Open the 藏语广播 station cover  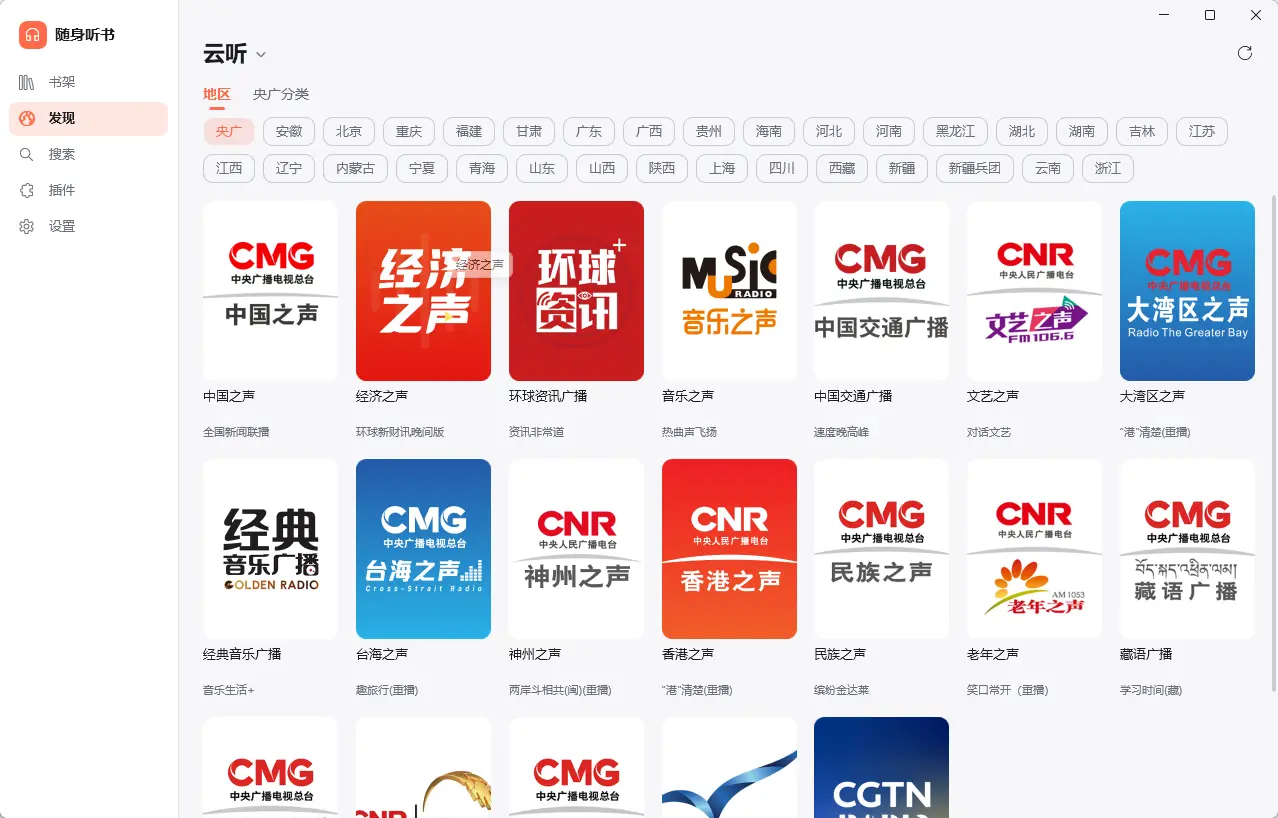[x=1187, y=549]
